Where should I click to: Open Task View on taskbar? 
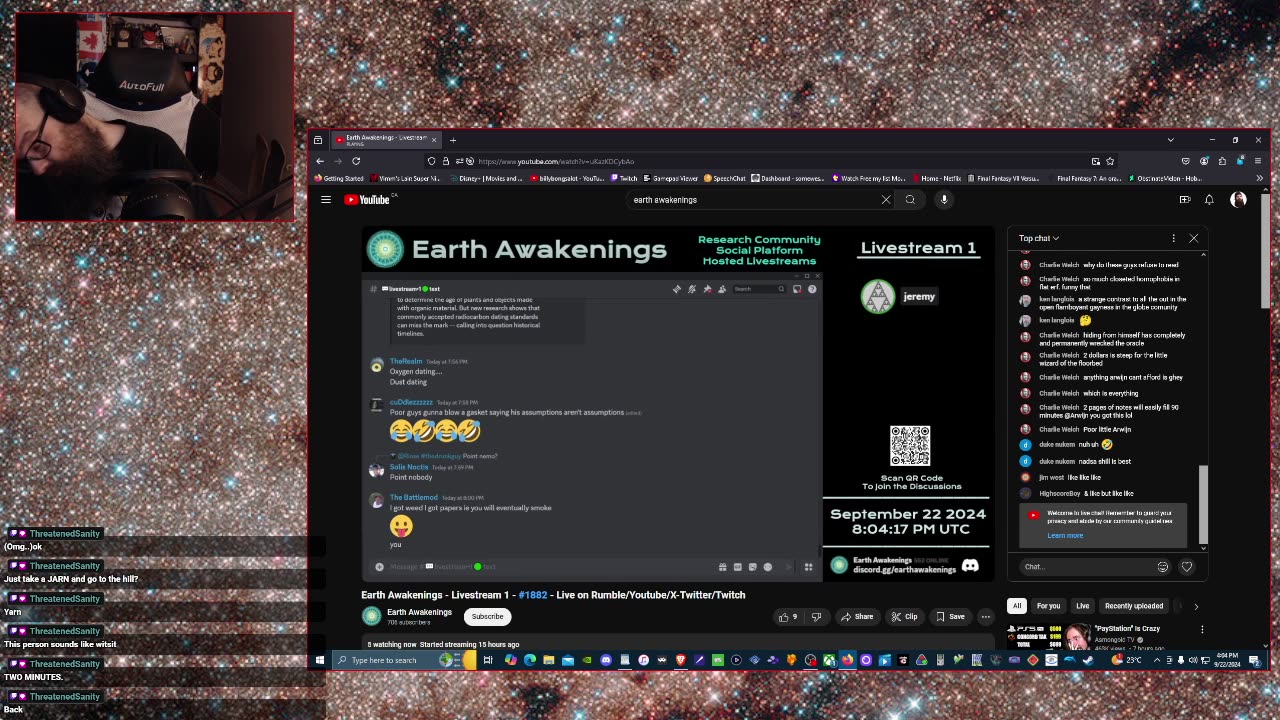[x=488, y=660]
